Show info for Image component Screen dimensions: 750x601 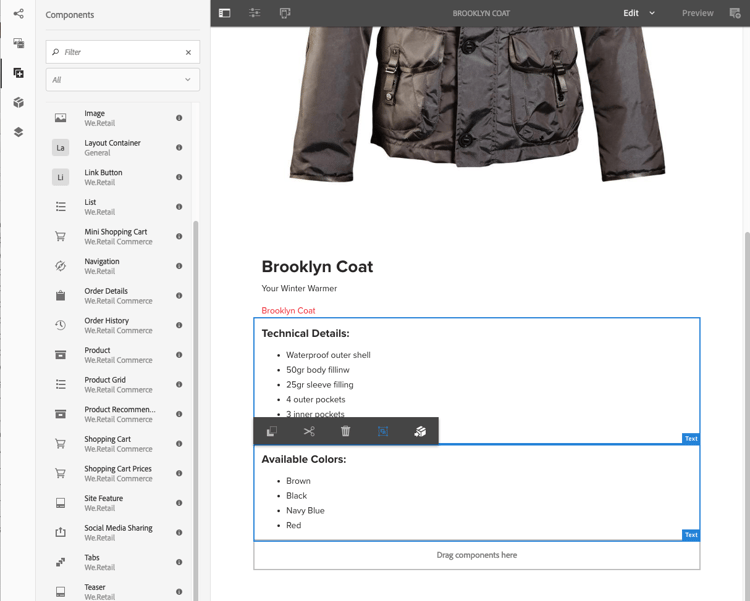[x=179, y=118]
